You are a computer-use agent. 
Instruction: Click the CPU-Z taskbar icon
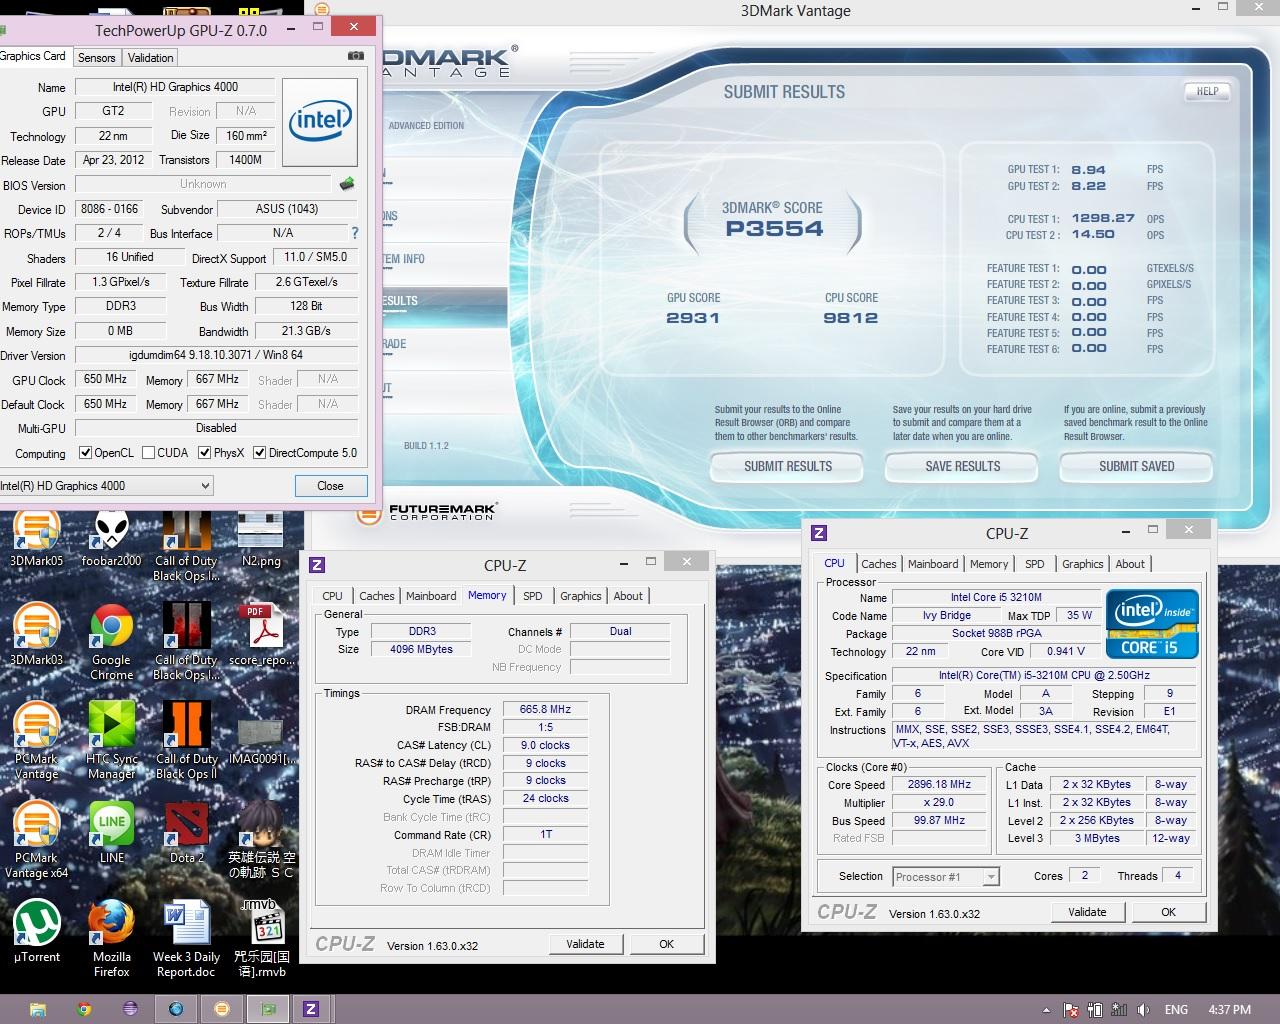(x=311, y=1009)
